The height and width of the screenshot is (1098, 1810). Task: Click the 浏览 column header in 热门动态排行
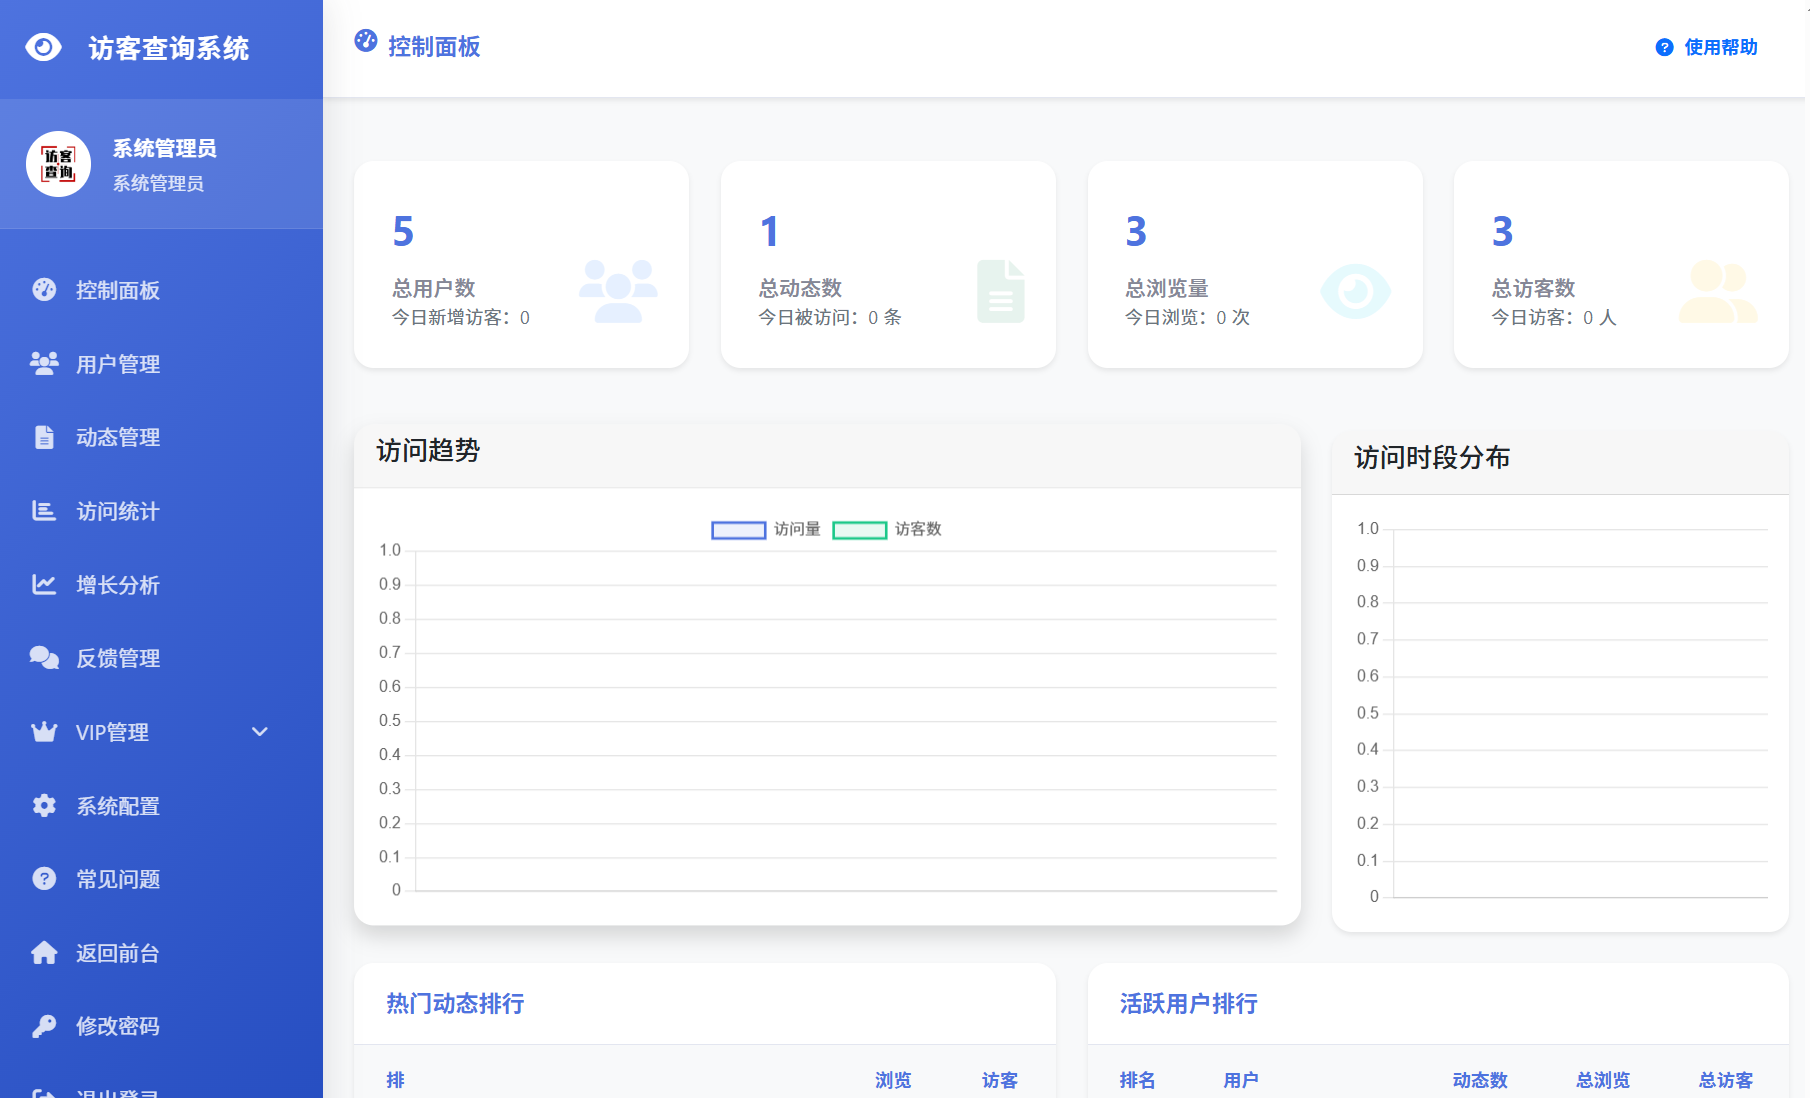click(x=893, y=1080)
